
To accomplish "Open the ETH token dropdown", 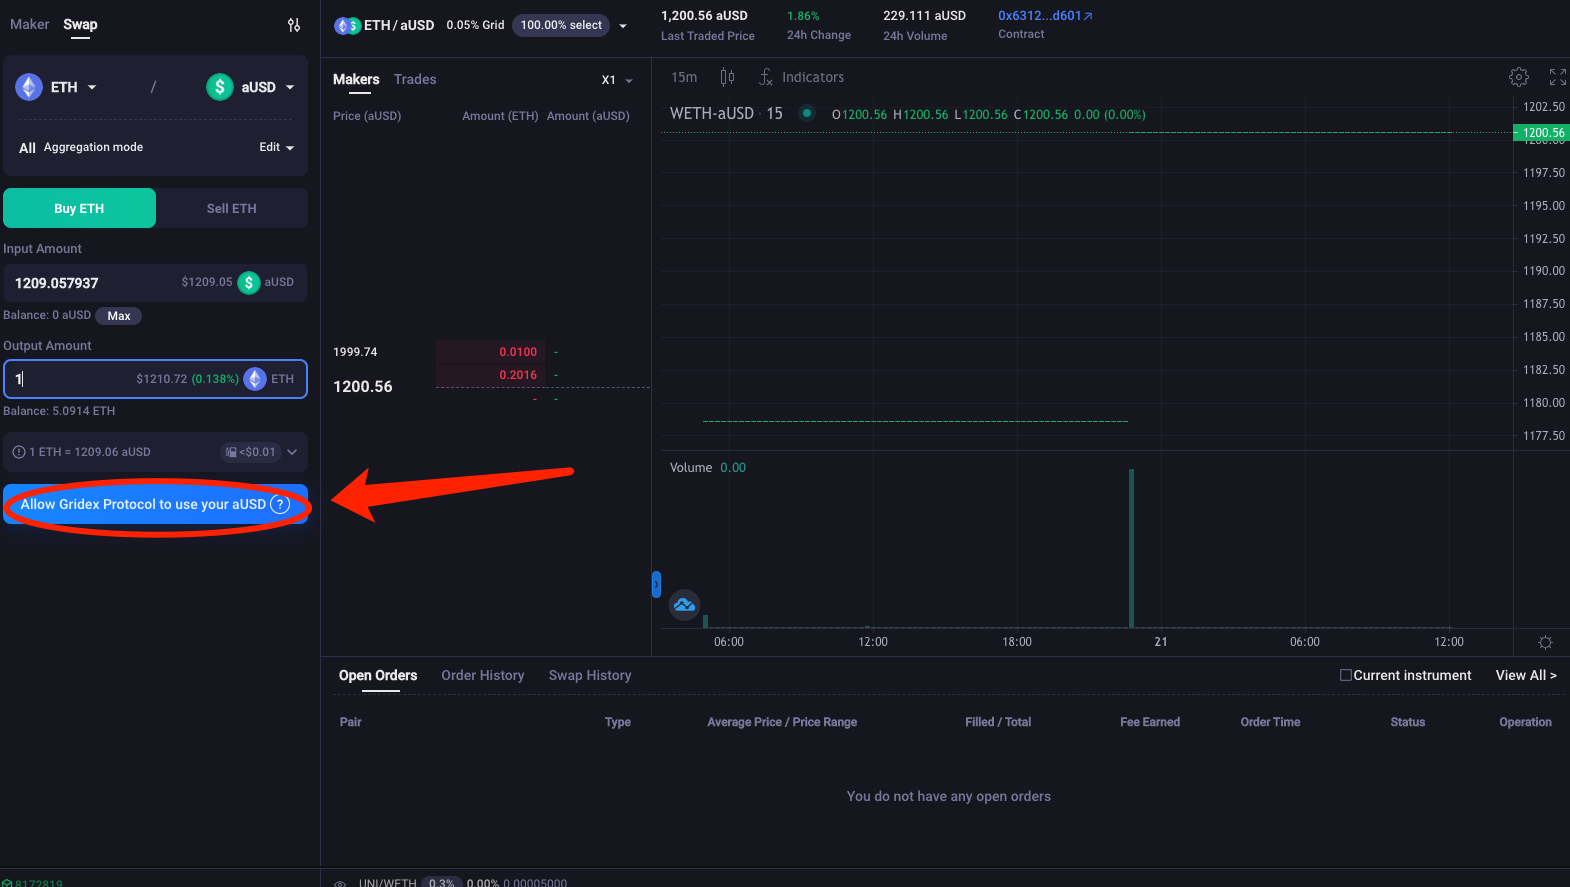I will coord(57,87).
